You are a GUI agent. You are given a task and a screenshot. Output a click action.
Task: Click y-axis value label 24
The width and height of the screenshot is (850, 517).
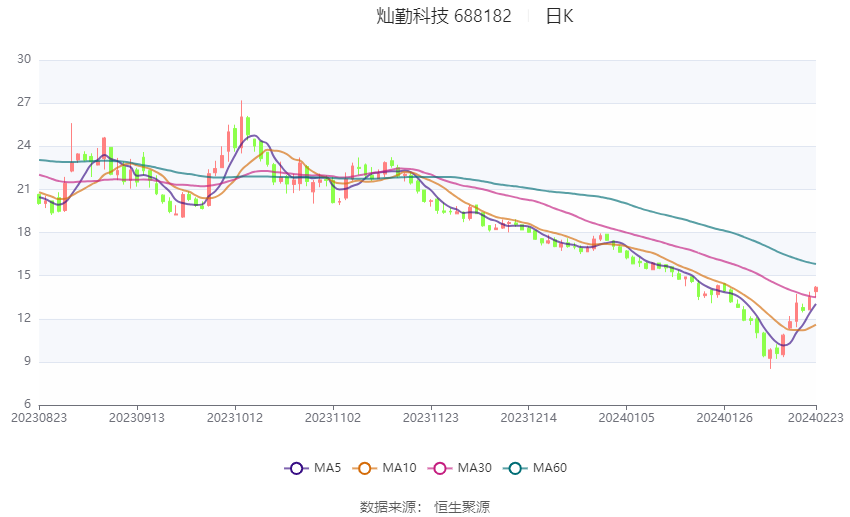(x=24, y=145)
